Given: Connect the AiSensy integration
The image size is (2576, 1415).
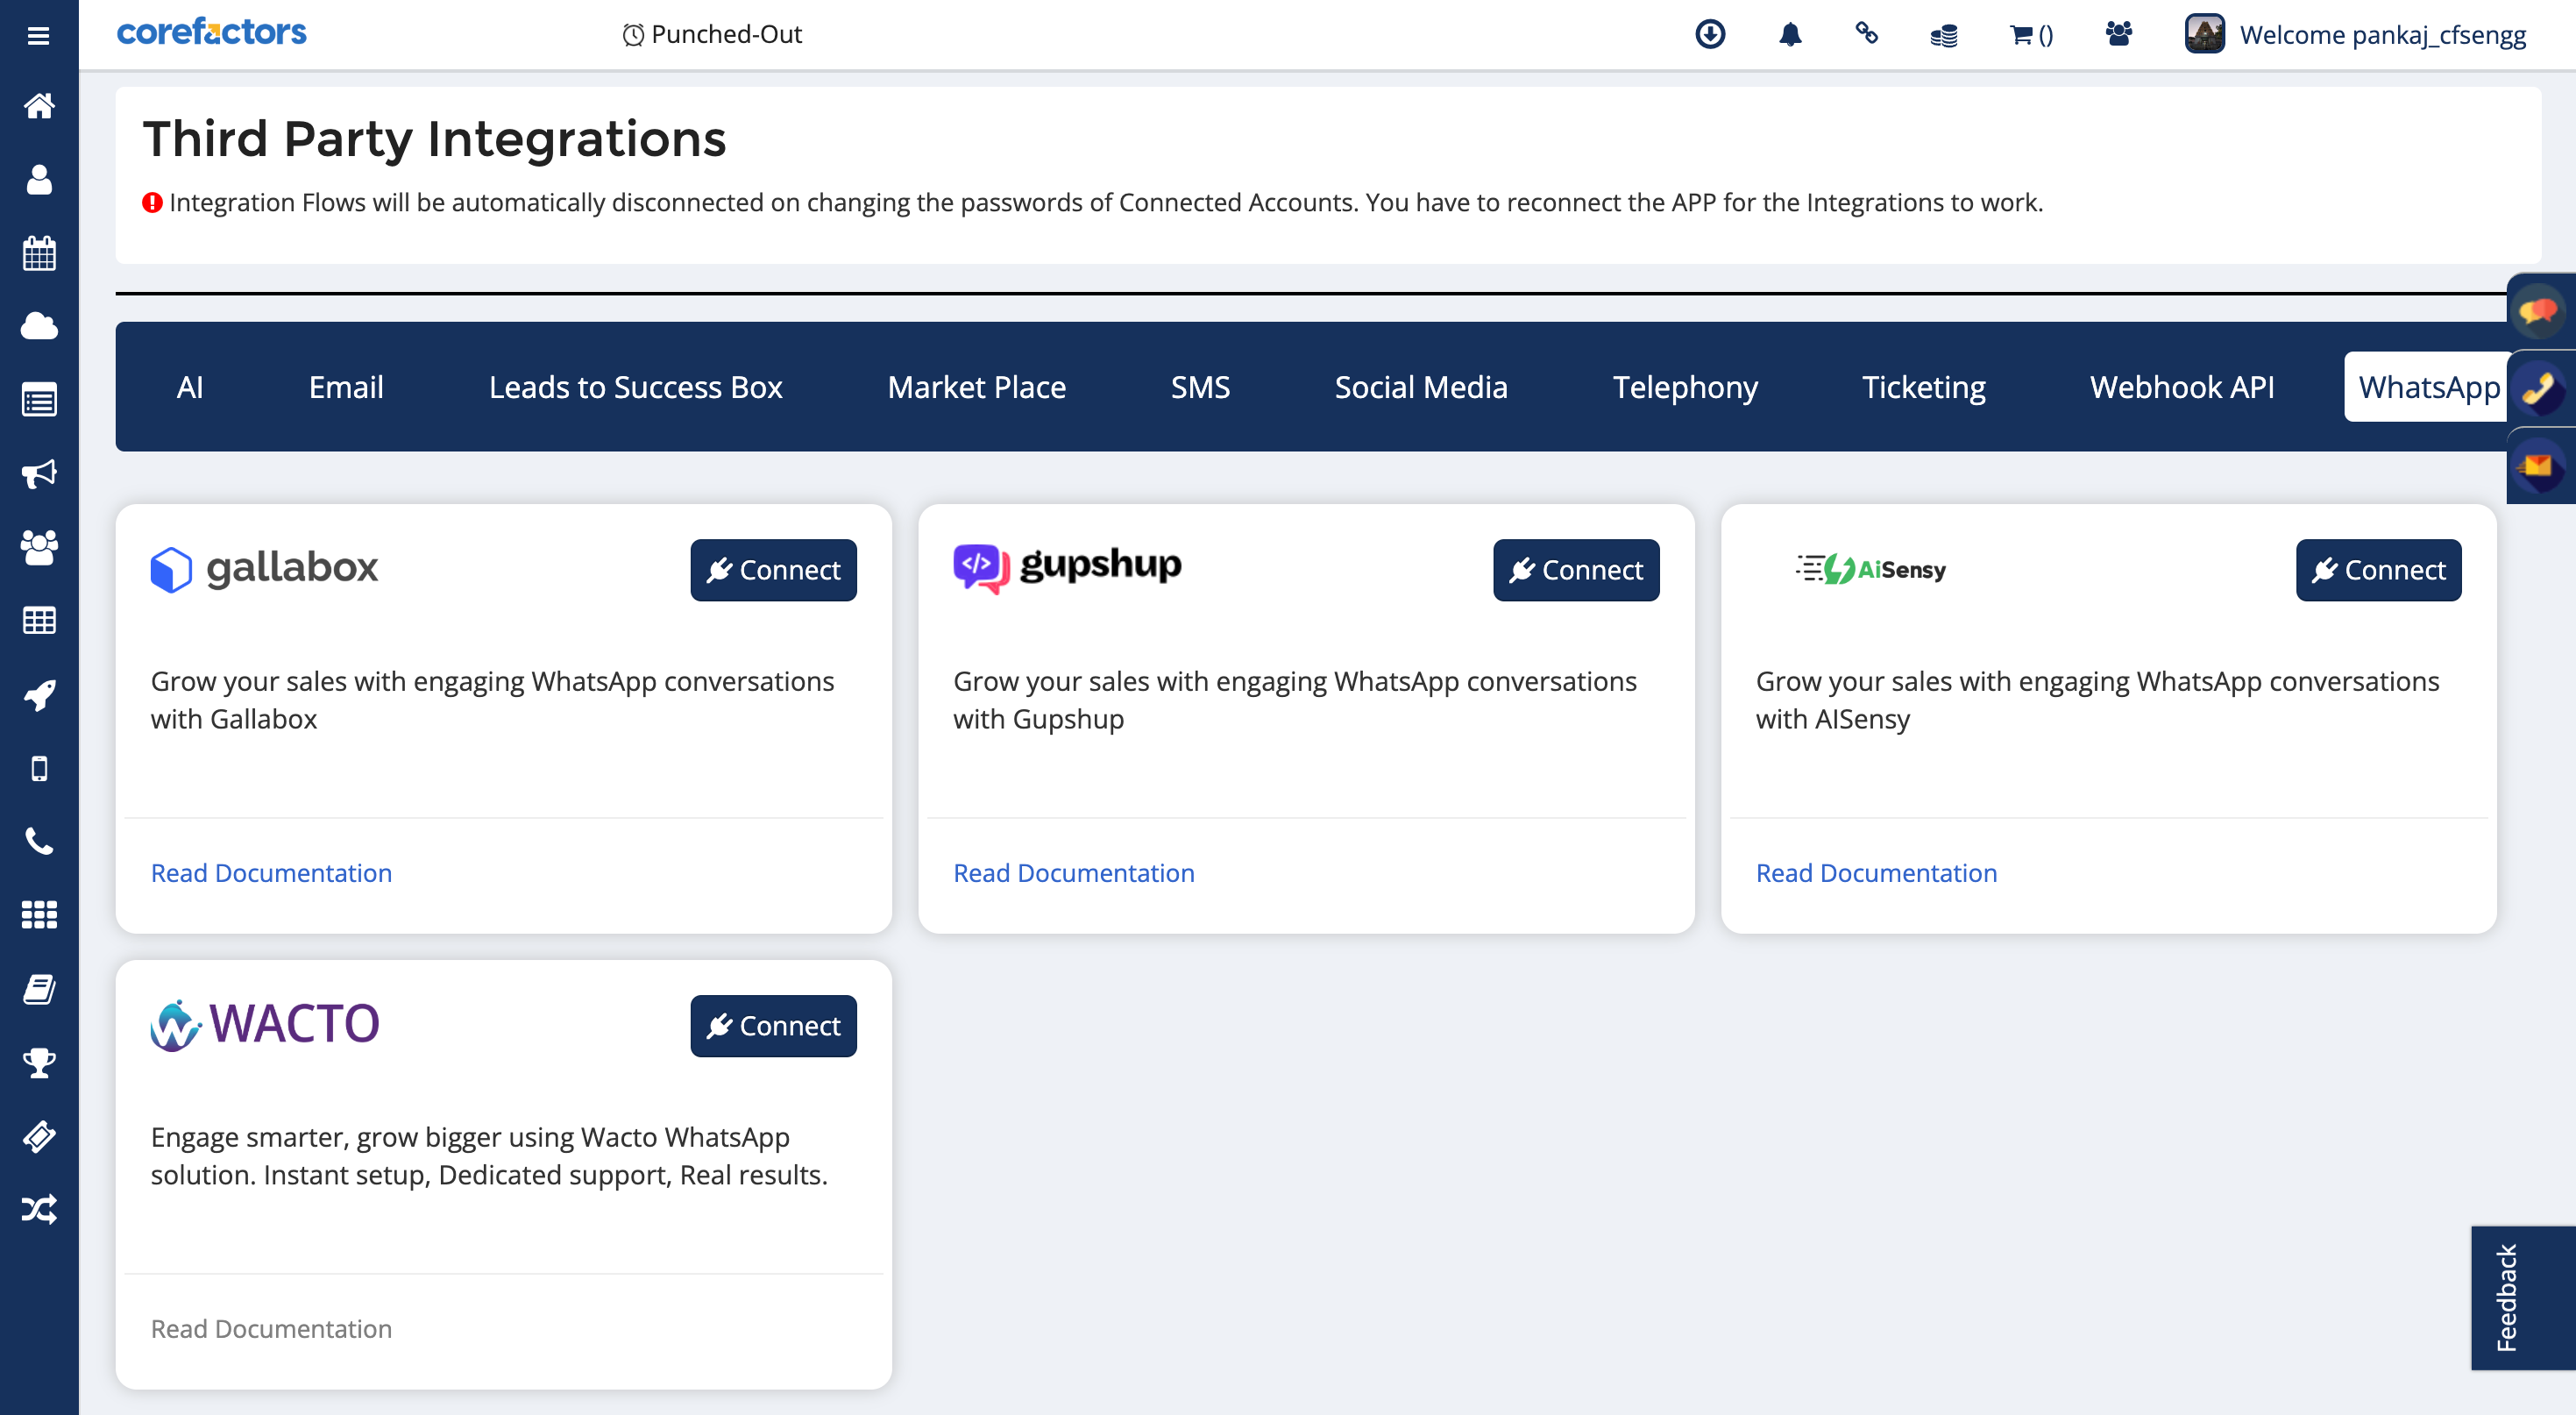Looking at the screenshot, I should (x=2378, y=570).
